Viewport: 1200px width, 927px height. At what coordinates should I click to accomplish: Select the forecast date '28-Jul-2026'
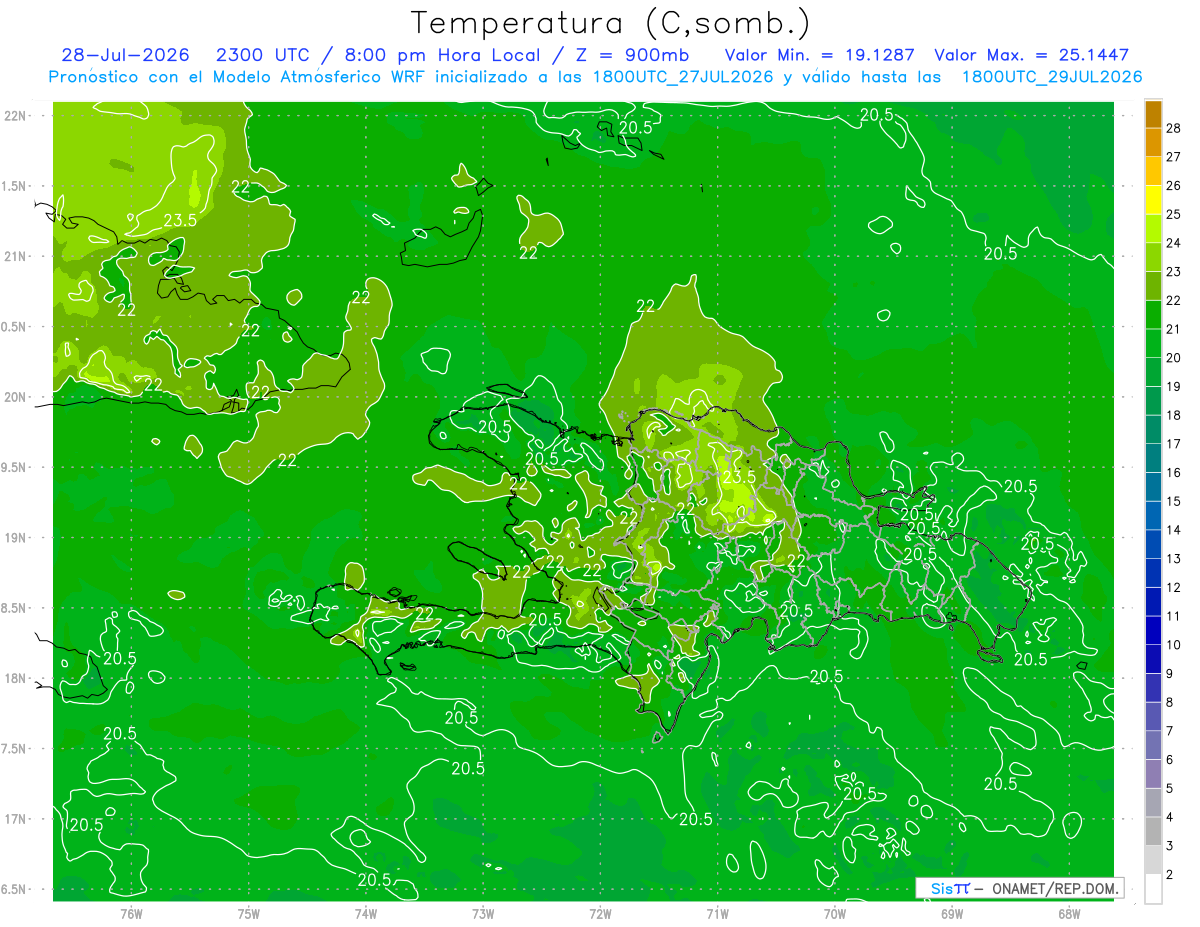pyautogui.click(x=125, y=55)
